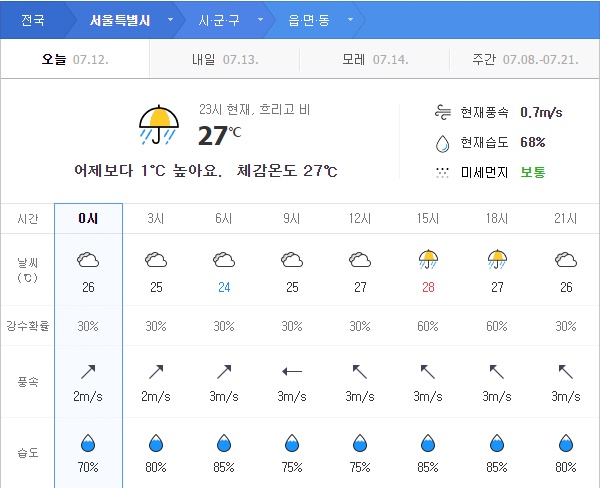Viewport: 600px width, 488px height.
Task: Click the cloudy icon under 0시
Action: [88, 260]
